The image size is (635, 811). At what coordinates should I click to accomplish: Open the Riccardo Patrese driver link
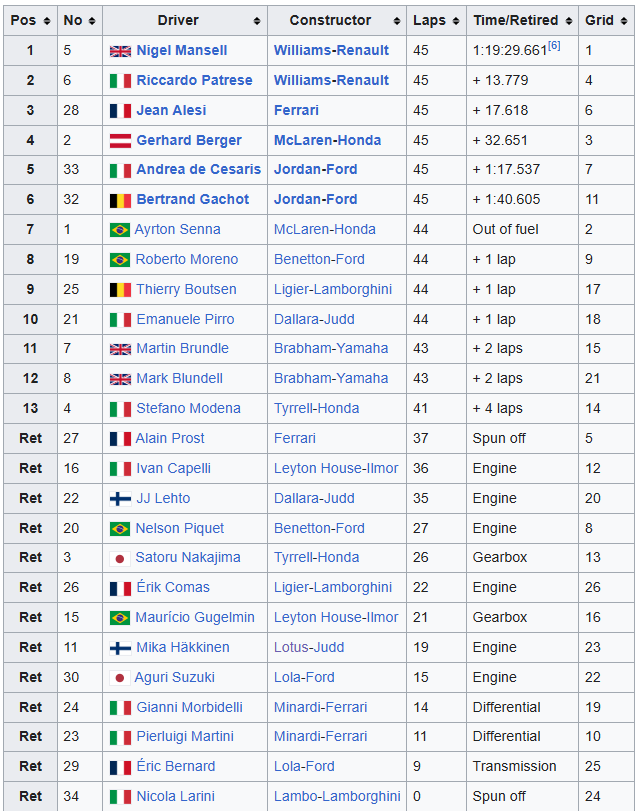click(194, 80)
